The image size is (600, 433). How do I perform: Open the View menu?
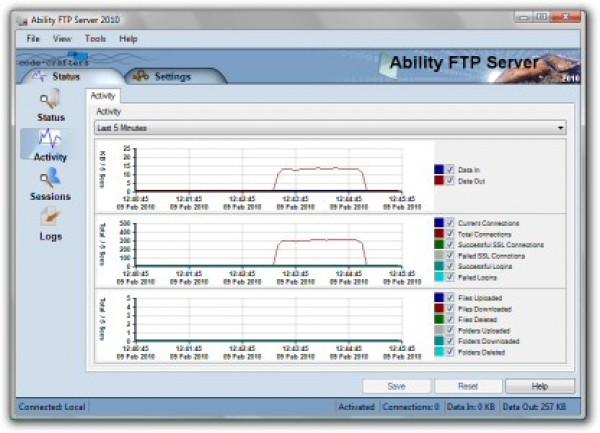[62, 38]
